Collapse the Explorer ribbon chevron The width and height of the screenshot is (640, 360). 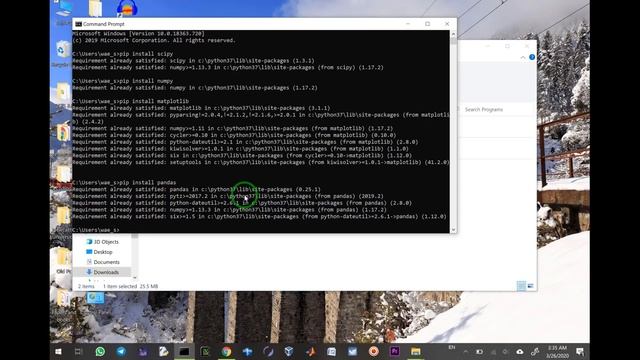[523, 58]
